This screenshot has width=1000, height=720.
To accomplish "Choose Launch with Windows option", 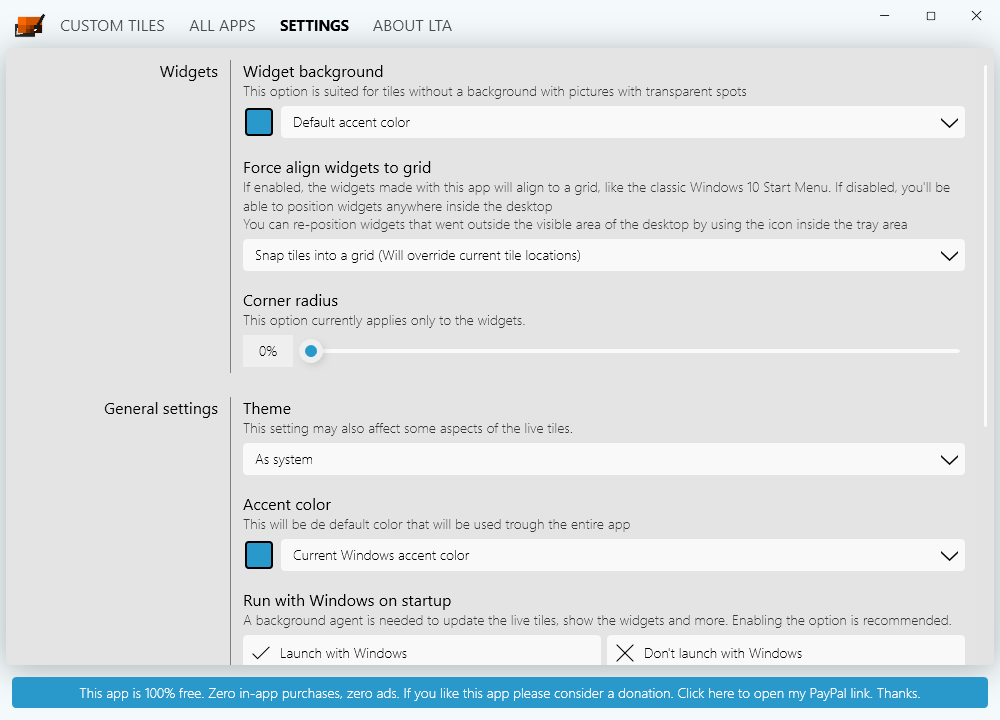I will [x=422, y=650].
